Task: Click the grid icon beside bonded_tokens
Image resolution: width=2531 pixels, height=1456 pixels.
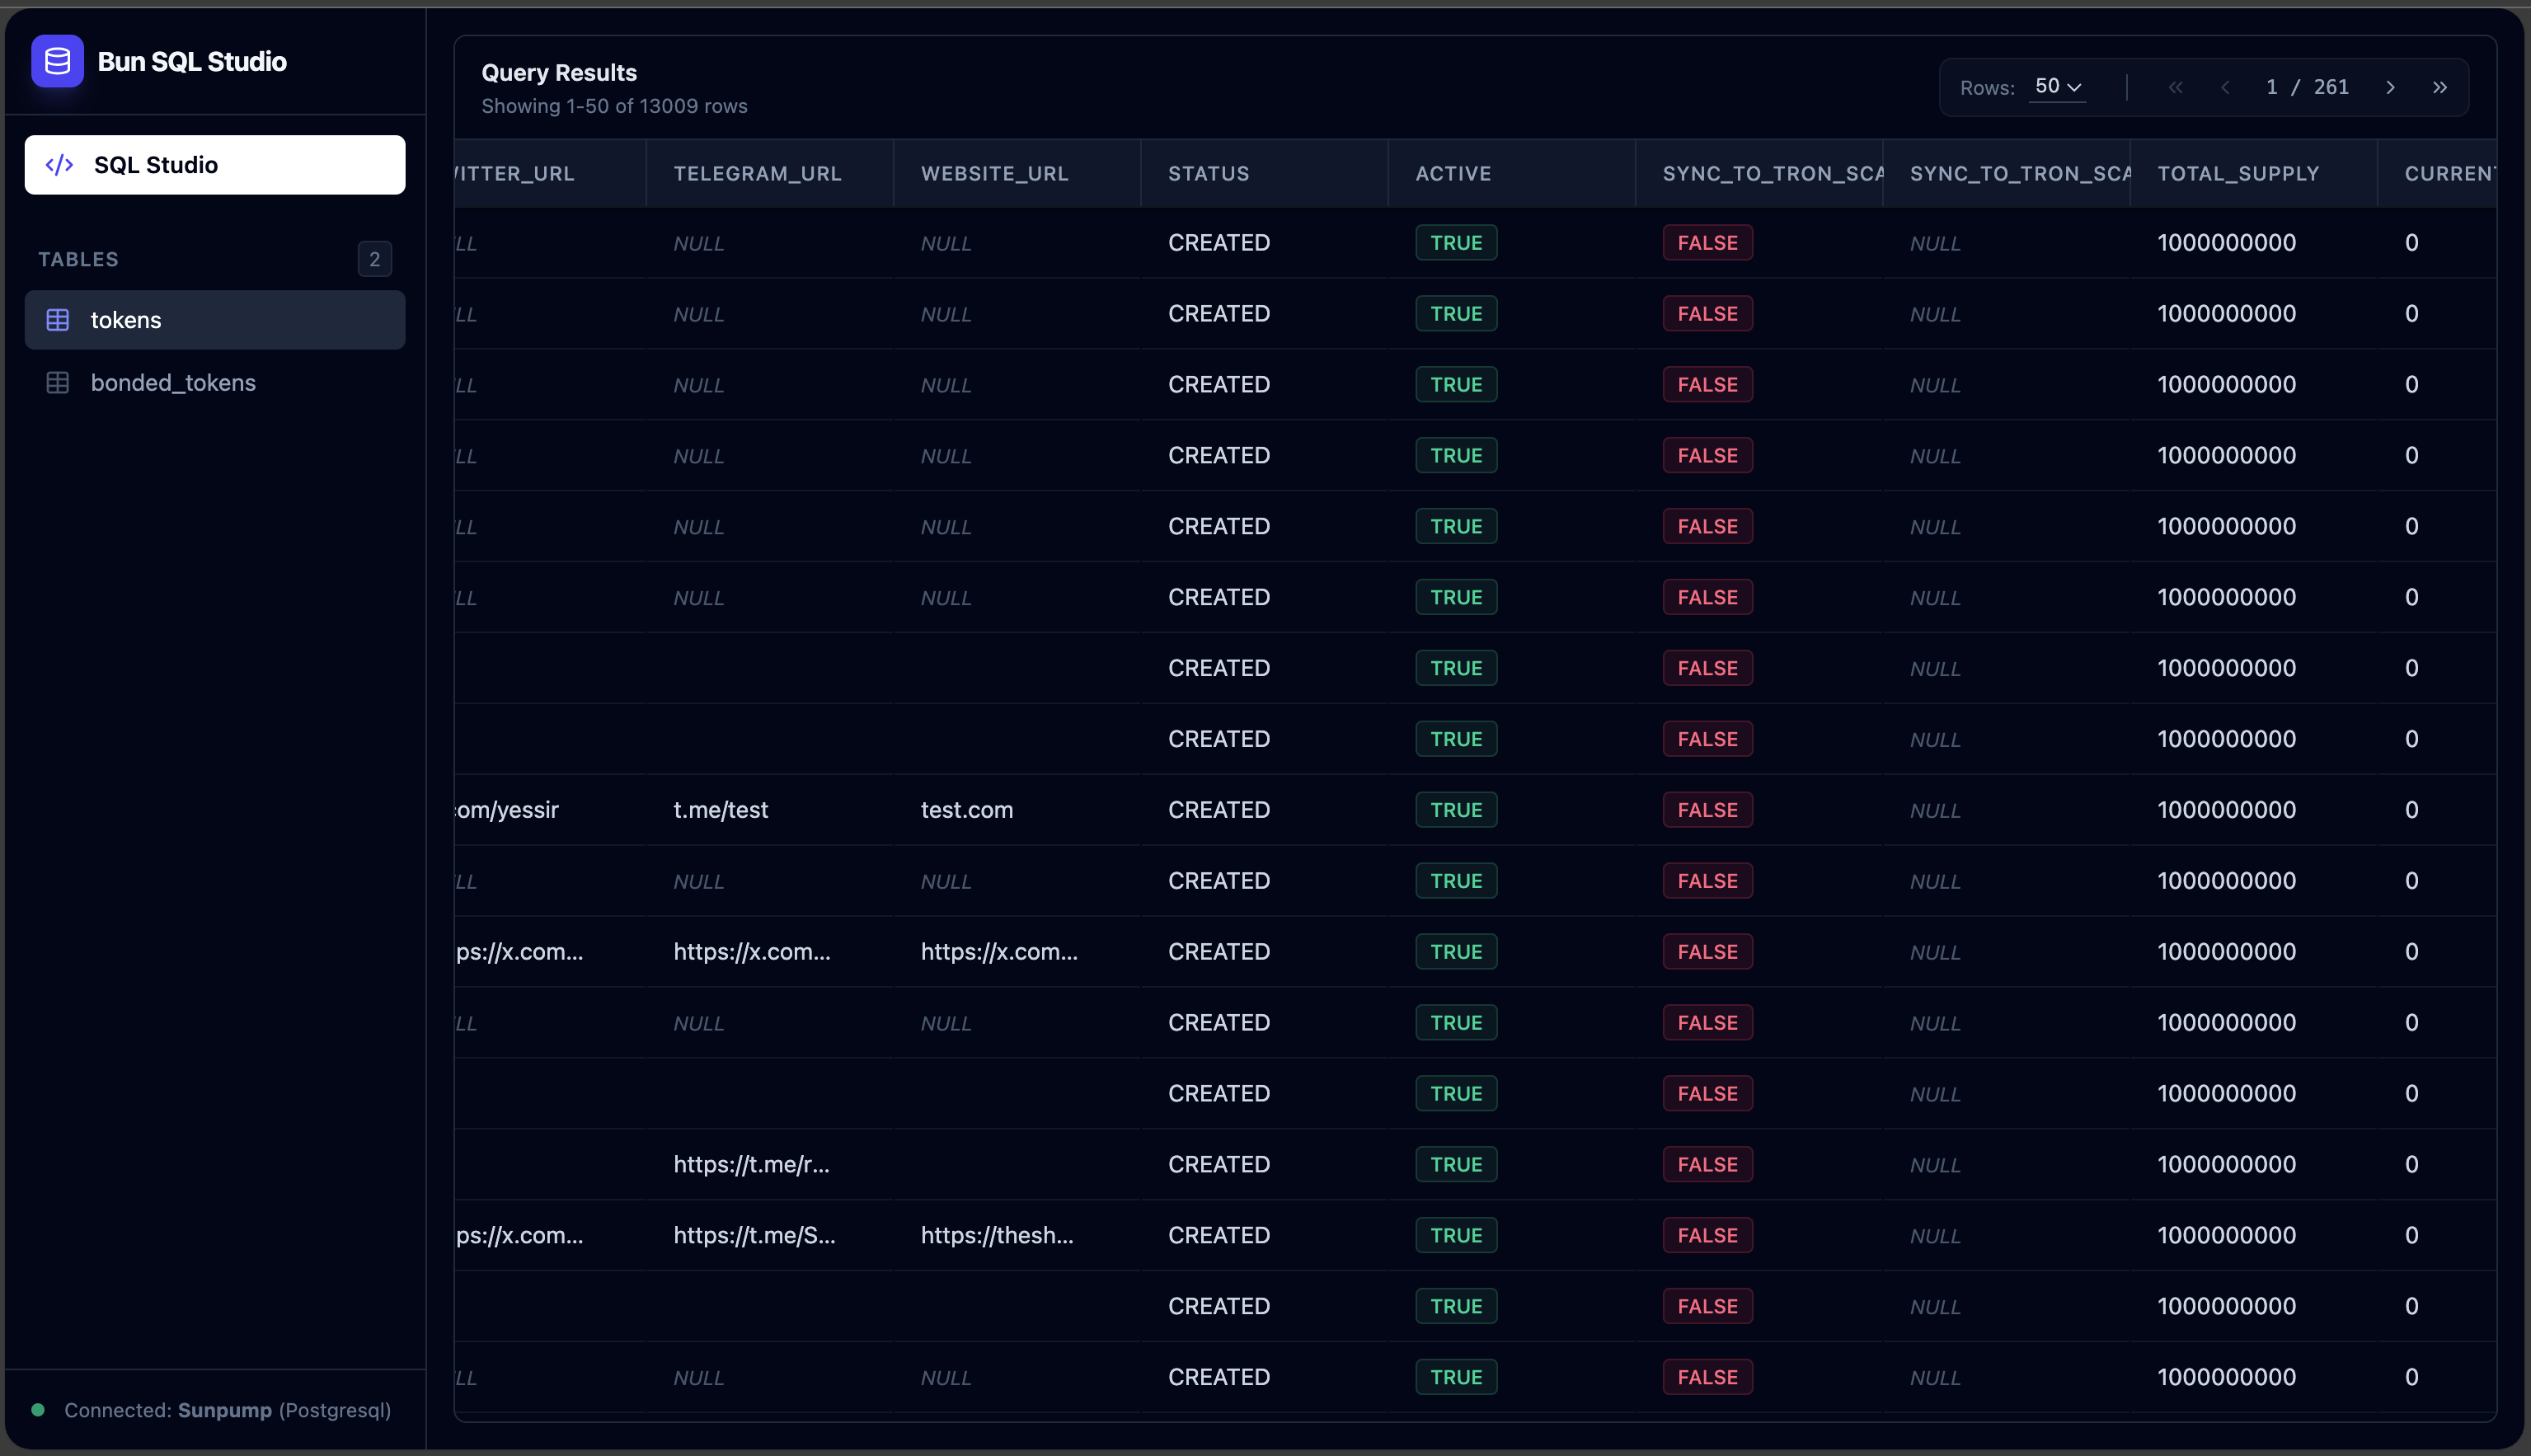Action: pos(58,383)
